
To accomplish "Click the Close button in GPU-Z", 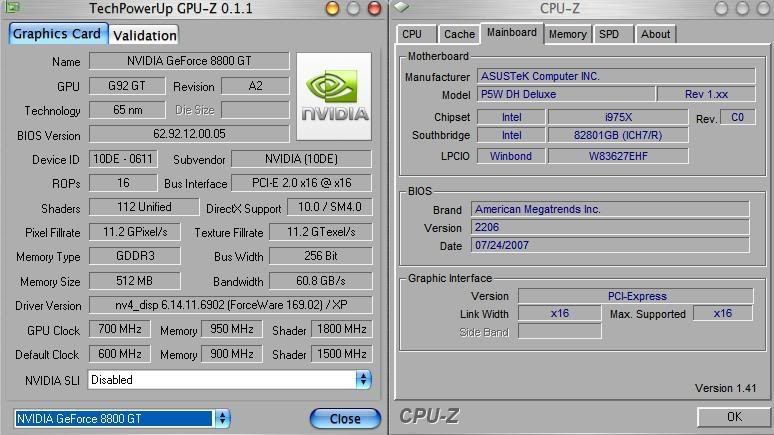I will (345, 419).
